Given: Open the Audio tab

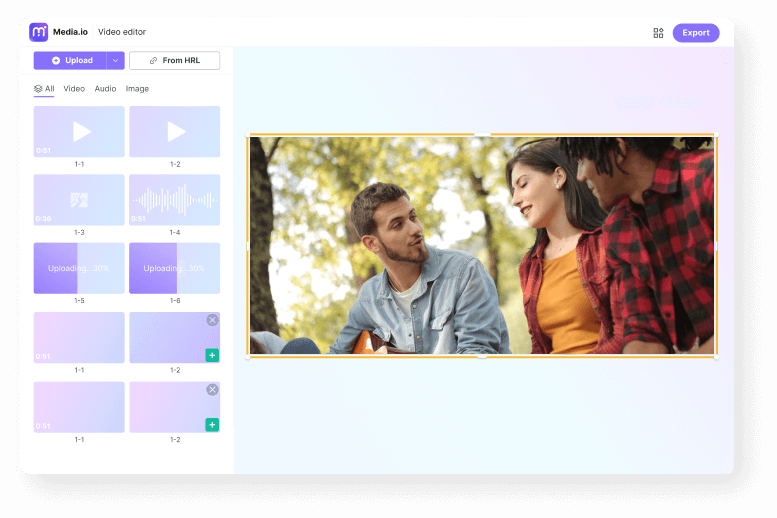Looking at the screenshot, I should coord(105,89).
